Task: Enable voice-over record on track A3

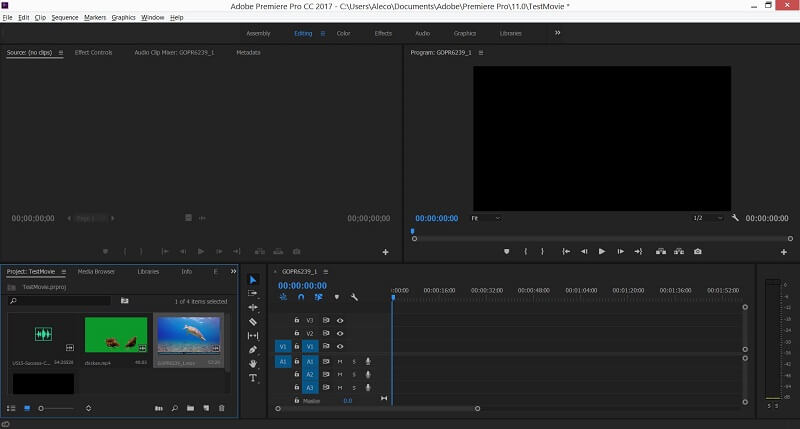Action: click(368, 387)
